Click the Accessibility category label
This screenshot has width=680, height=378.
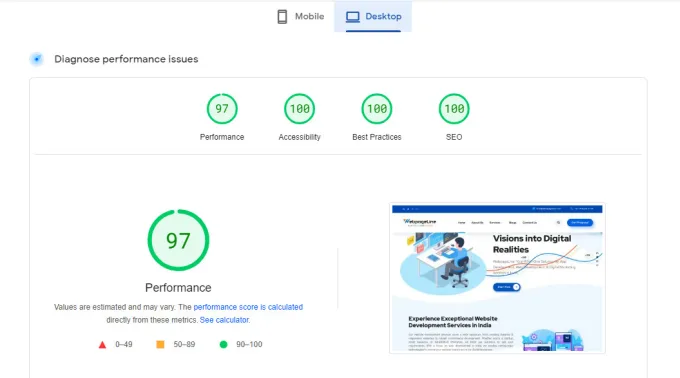pyautogui.click(x=299, y=137)
